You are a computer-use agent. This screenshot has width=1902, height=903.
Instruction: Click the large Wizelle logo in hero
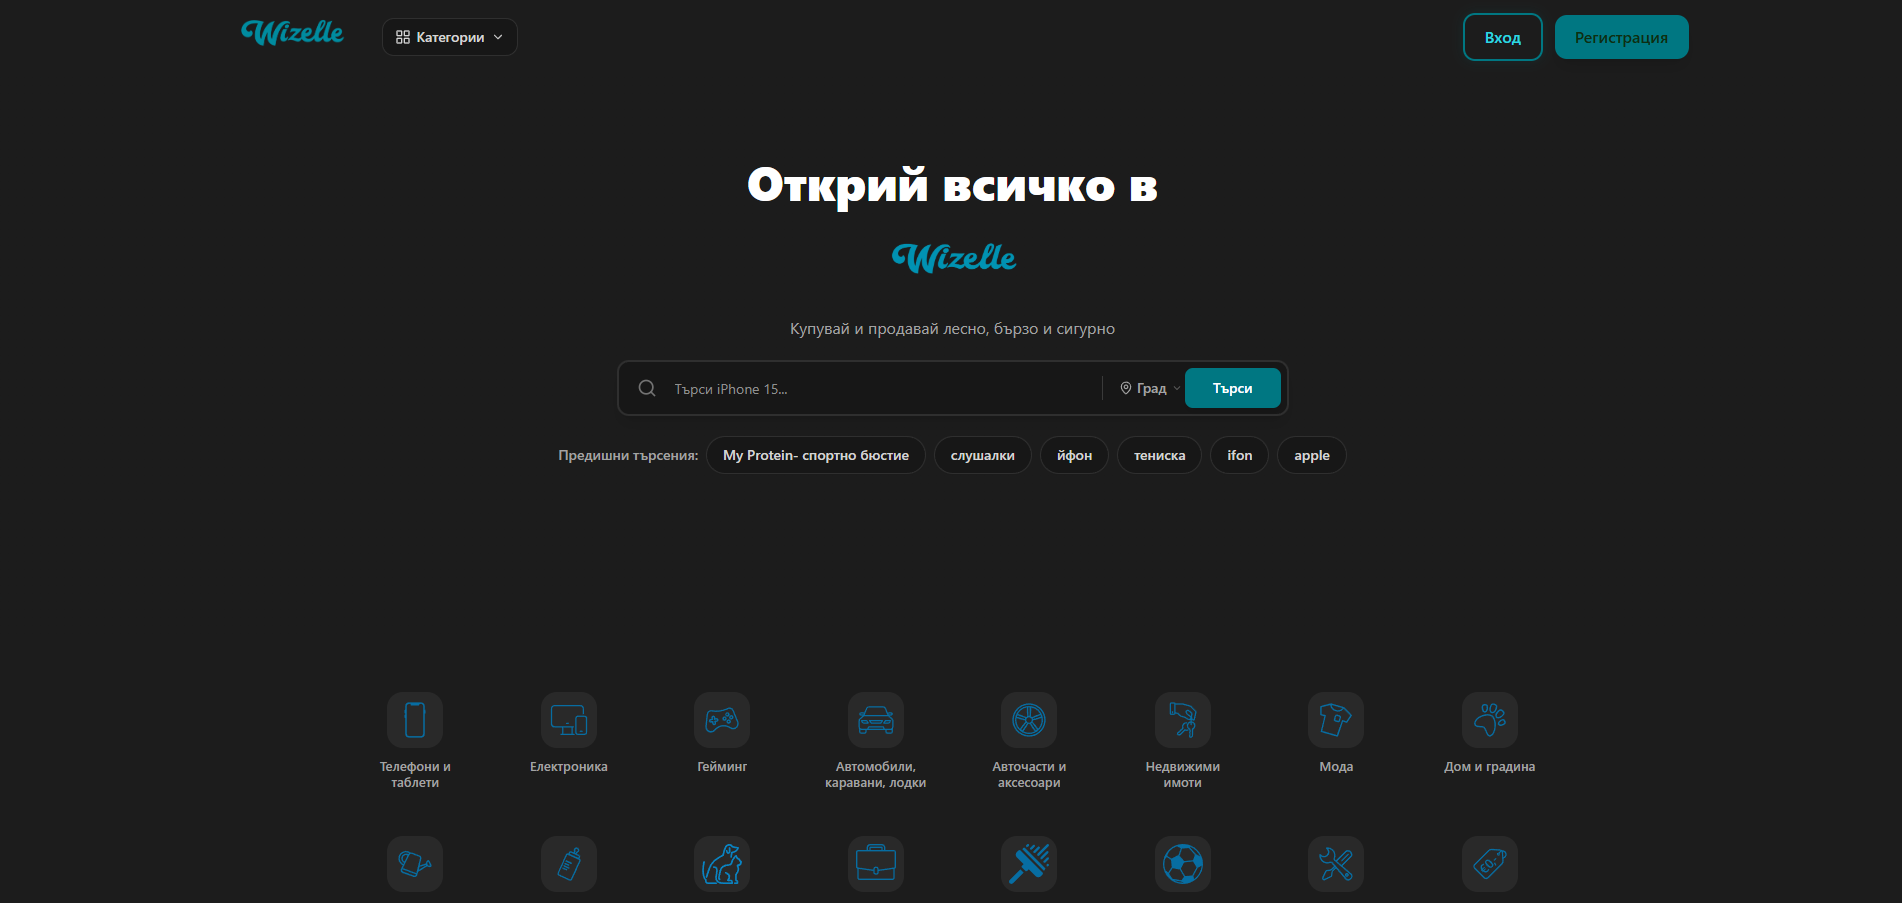click(953, 258)
